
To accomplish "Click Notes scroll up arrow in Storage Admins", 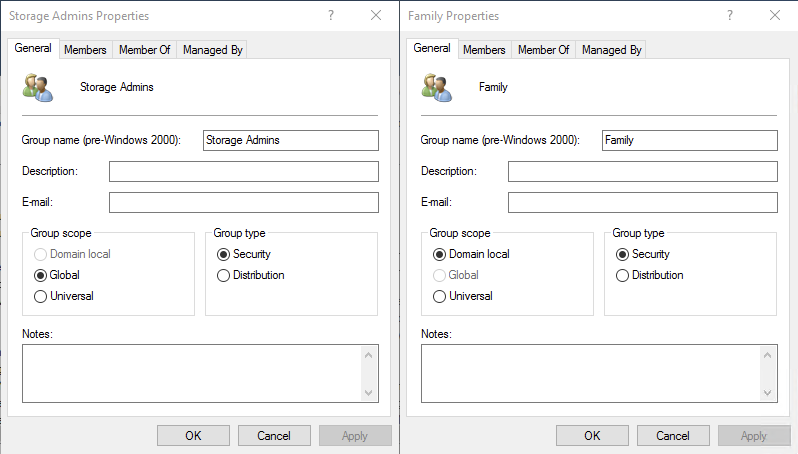I will pos(369,355).
